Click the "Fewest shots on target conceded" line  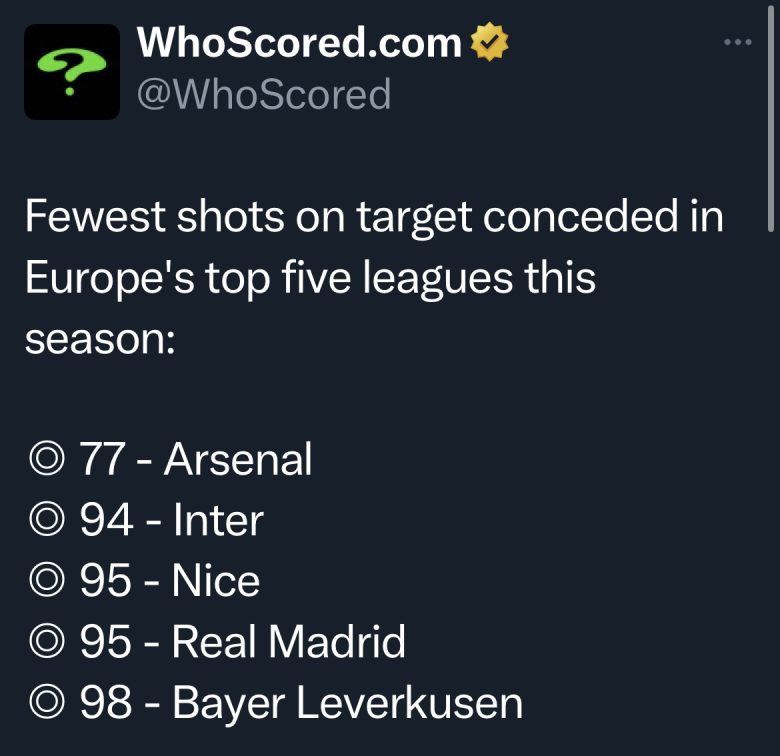point(373,217)
